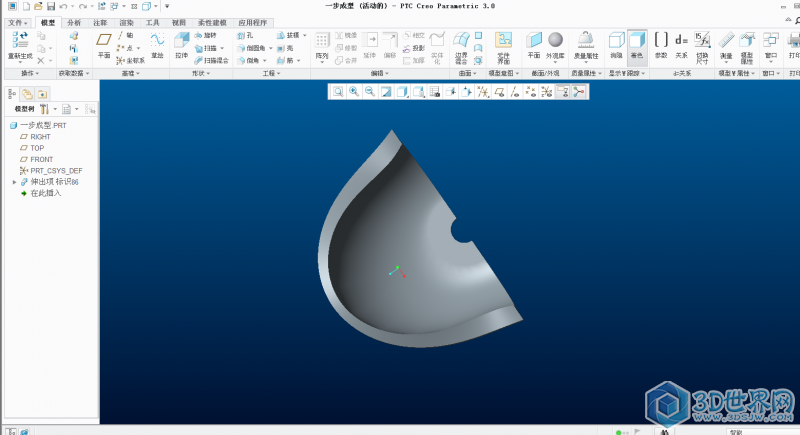Toggle spin center display in graphics toolbar
The image size is (800, 435).
click(x=579, y=92)
